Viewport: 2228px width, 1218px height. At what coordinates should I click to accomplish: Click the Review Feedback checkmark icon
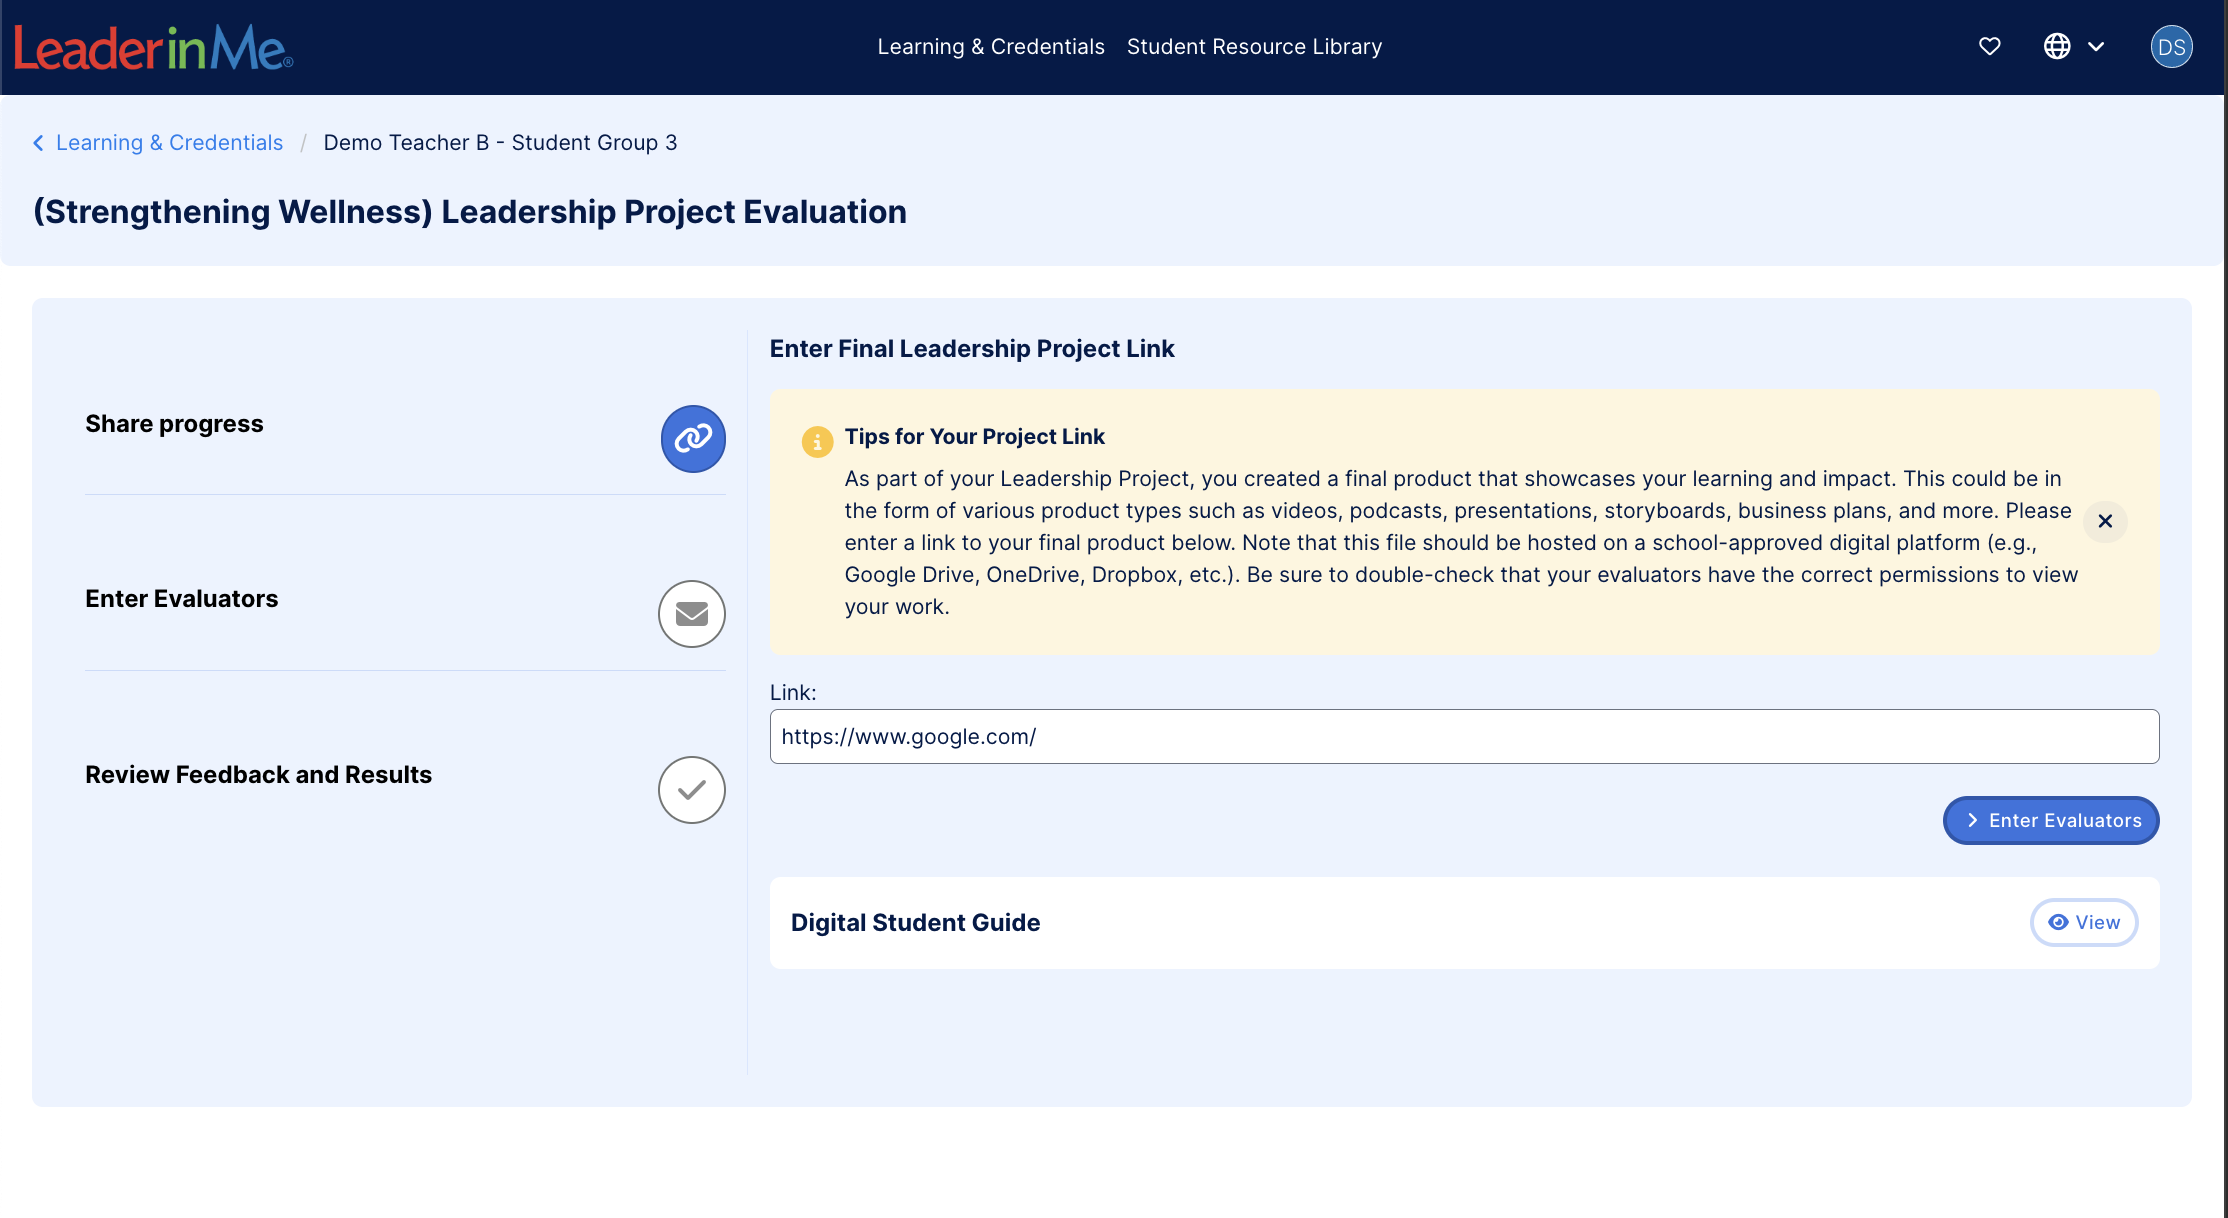691,790
